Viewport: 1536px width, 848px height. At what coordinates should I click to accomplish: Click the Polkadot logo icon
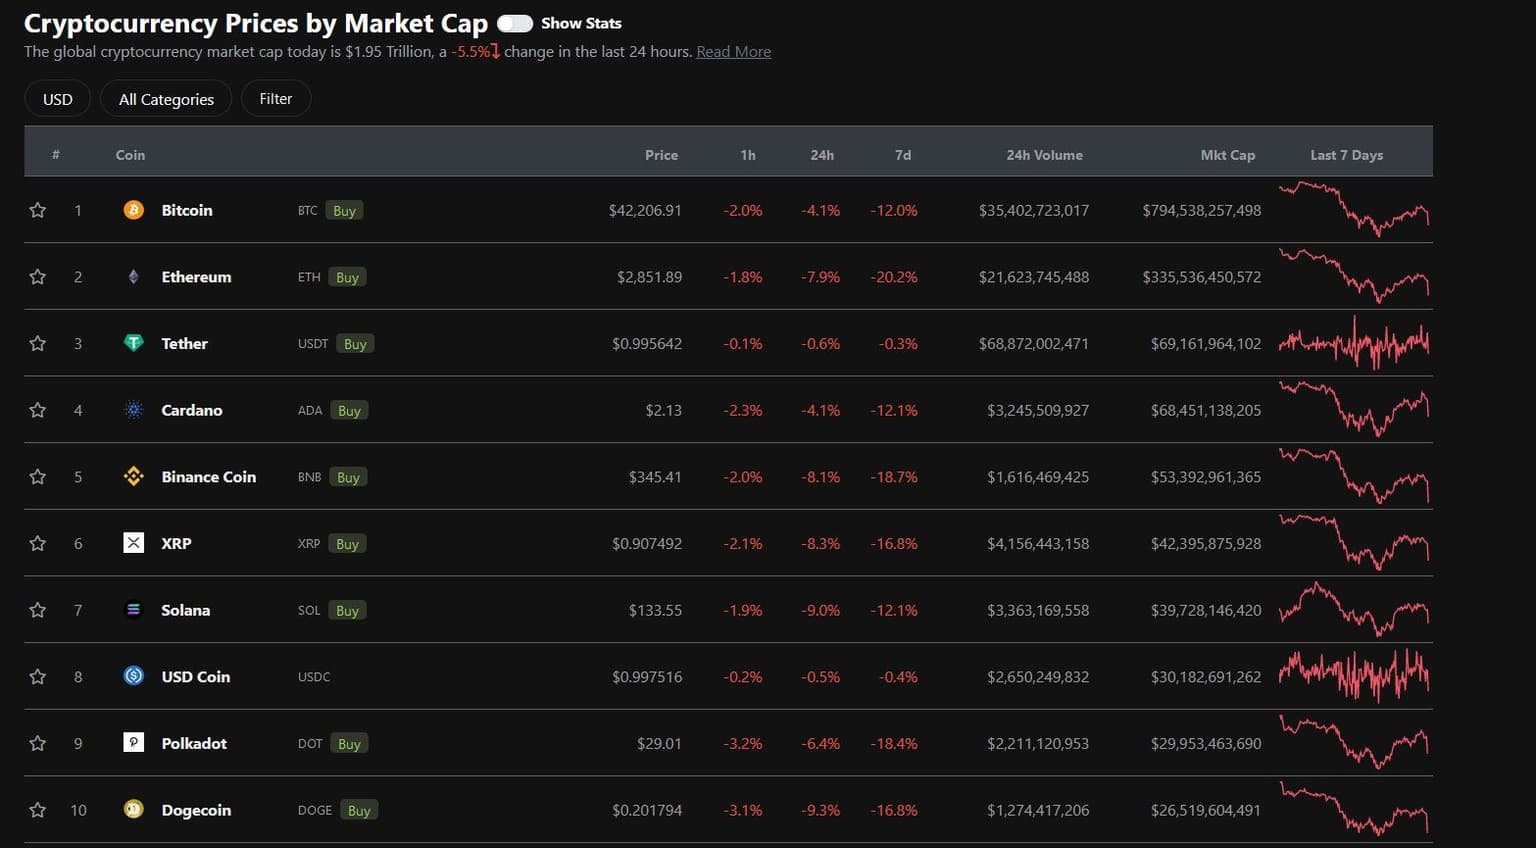133,743
